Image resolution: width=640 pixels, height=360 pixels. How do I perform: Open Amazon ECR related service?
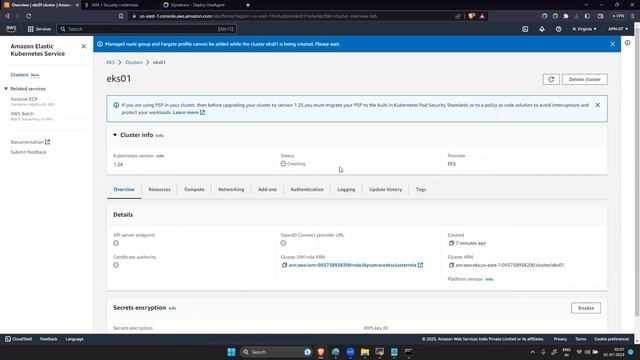click(x=24, y=99)
